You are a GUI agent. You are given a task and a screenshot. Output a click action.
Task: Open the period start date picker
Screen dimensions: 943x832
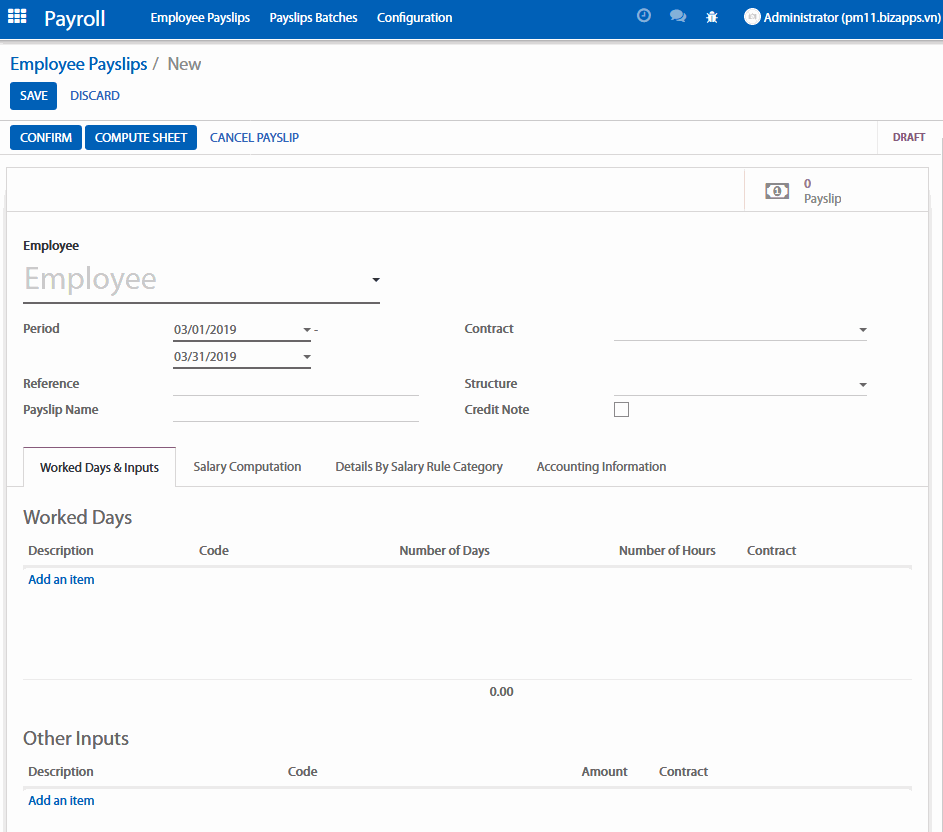(x=307, y=330)
